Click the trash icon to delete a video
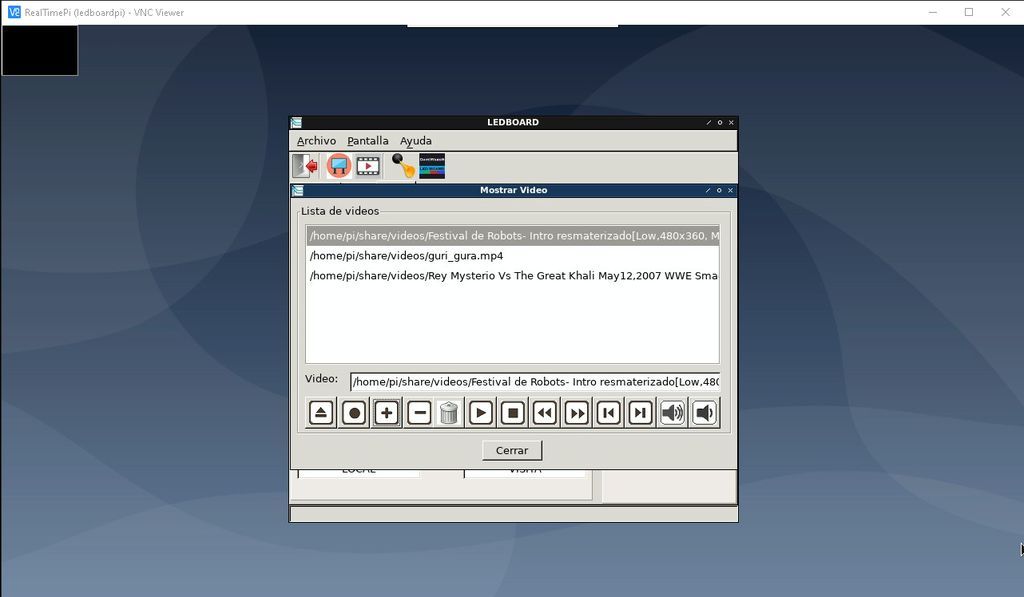Screen dimensions: 1024x597 coord(449,412)
